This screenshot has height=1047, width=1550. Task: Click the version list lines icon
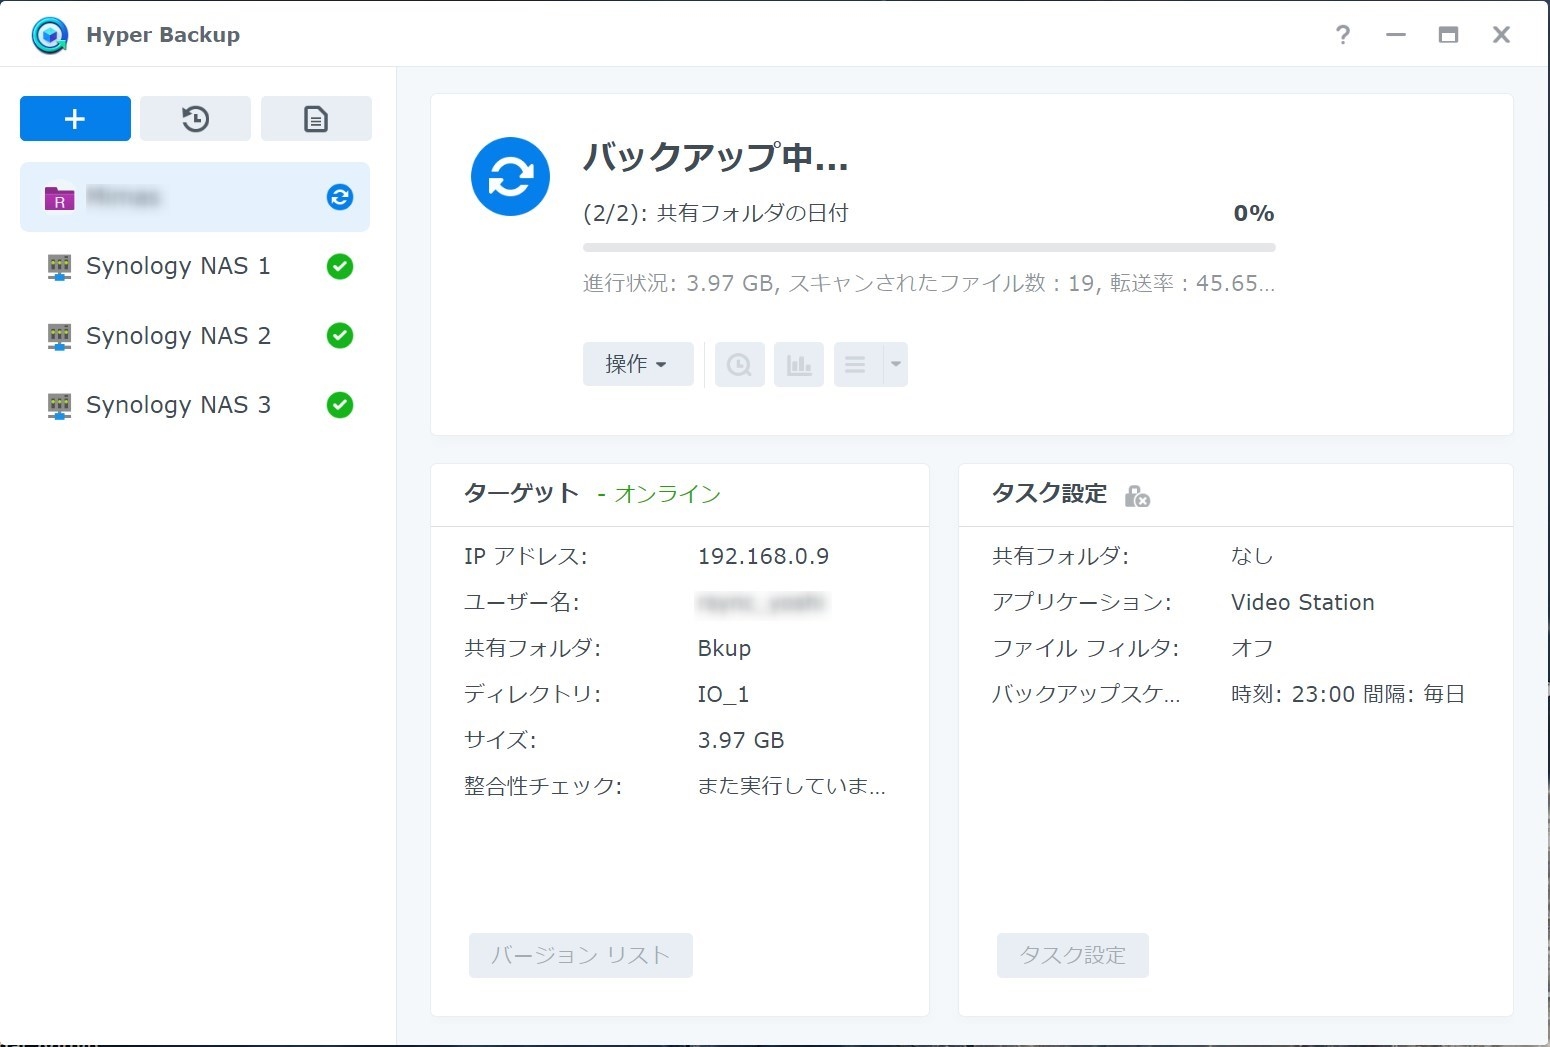[x=856, y=365]
